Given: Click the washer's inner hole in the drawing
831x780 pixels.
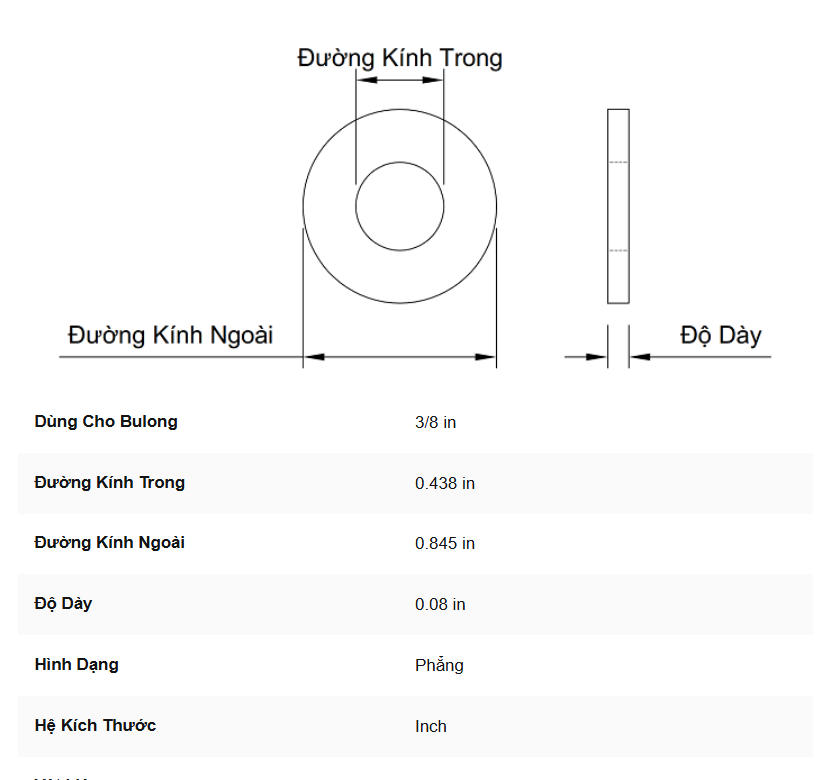Looking at the screenshot, I should click(x=400, y=207).
